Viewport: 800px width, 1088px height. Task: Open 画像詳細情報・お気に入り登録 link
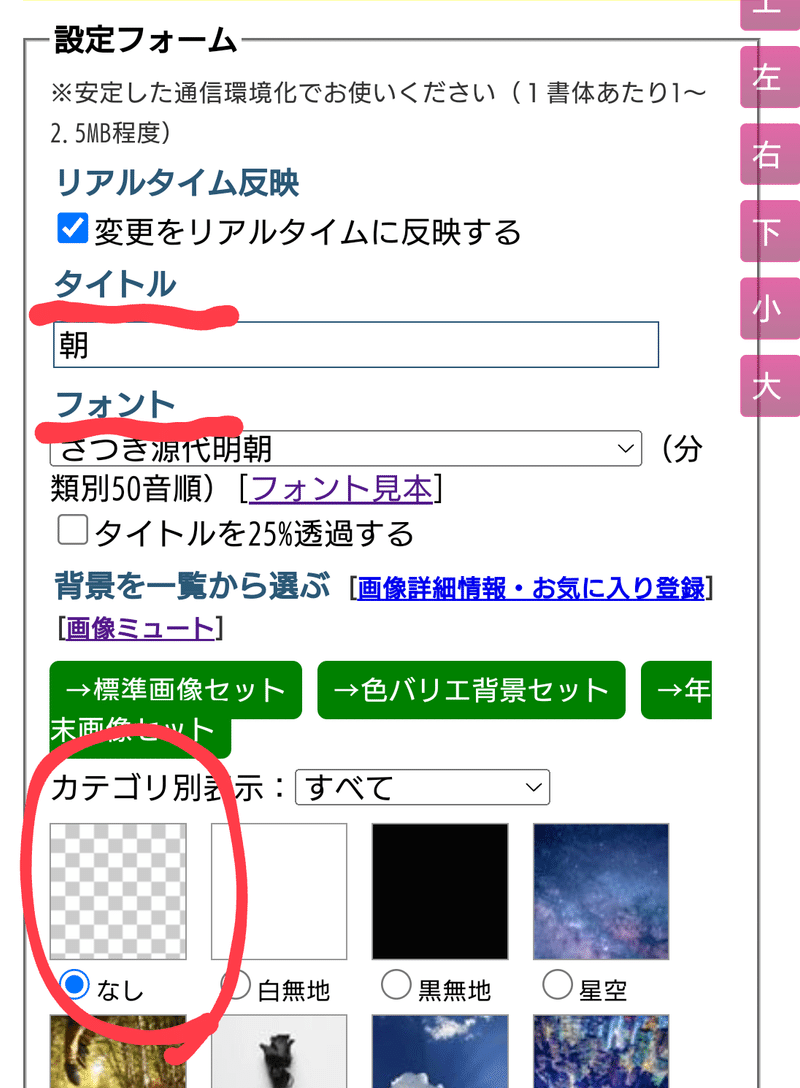pos(531,588)
